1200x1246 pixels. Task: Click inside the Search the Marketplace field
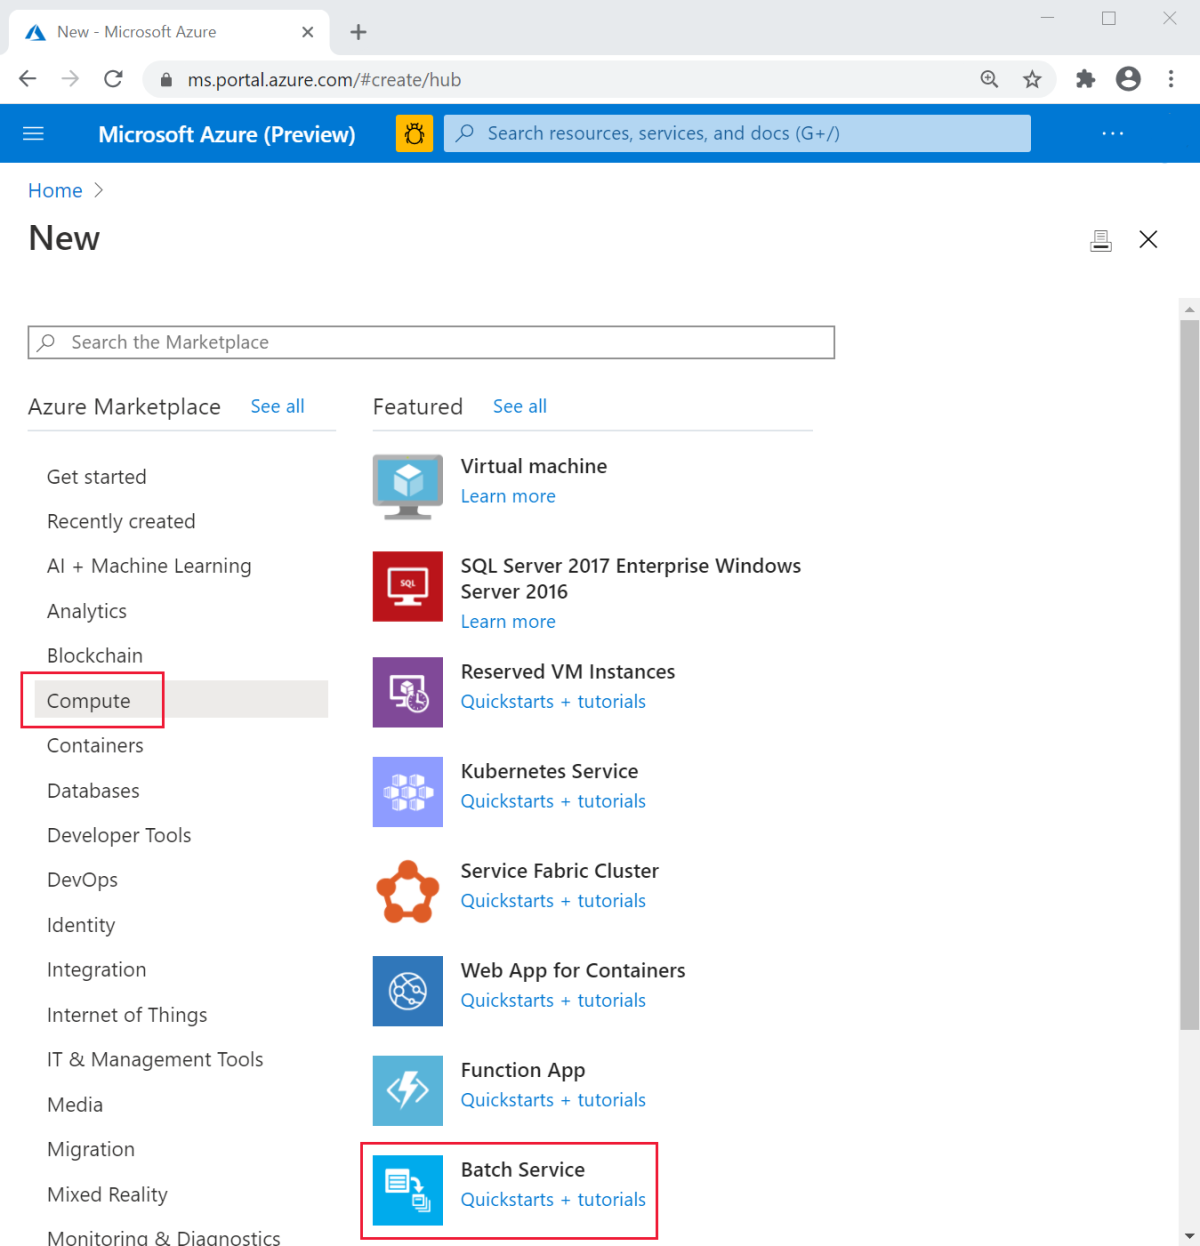point(430,342)
